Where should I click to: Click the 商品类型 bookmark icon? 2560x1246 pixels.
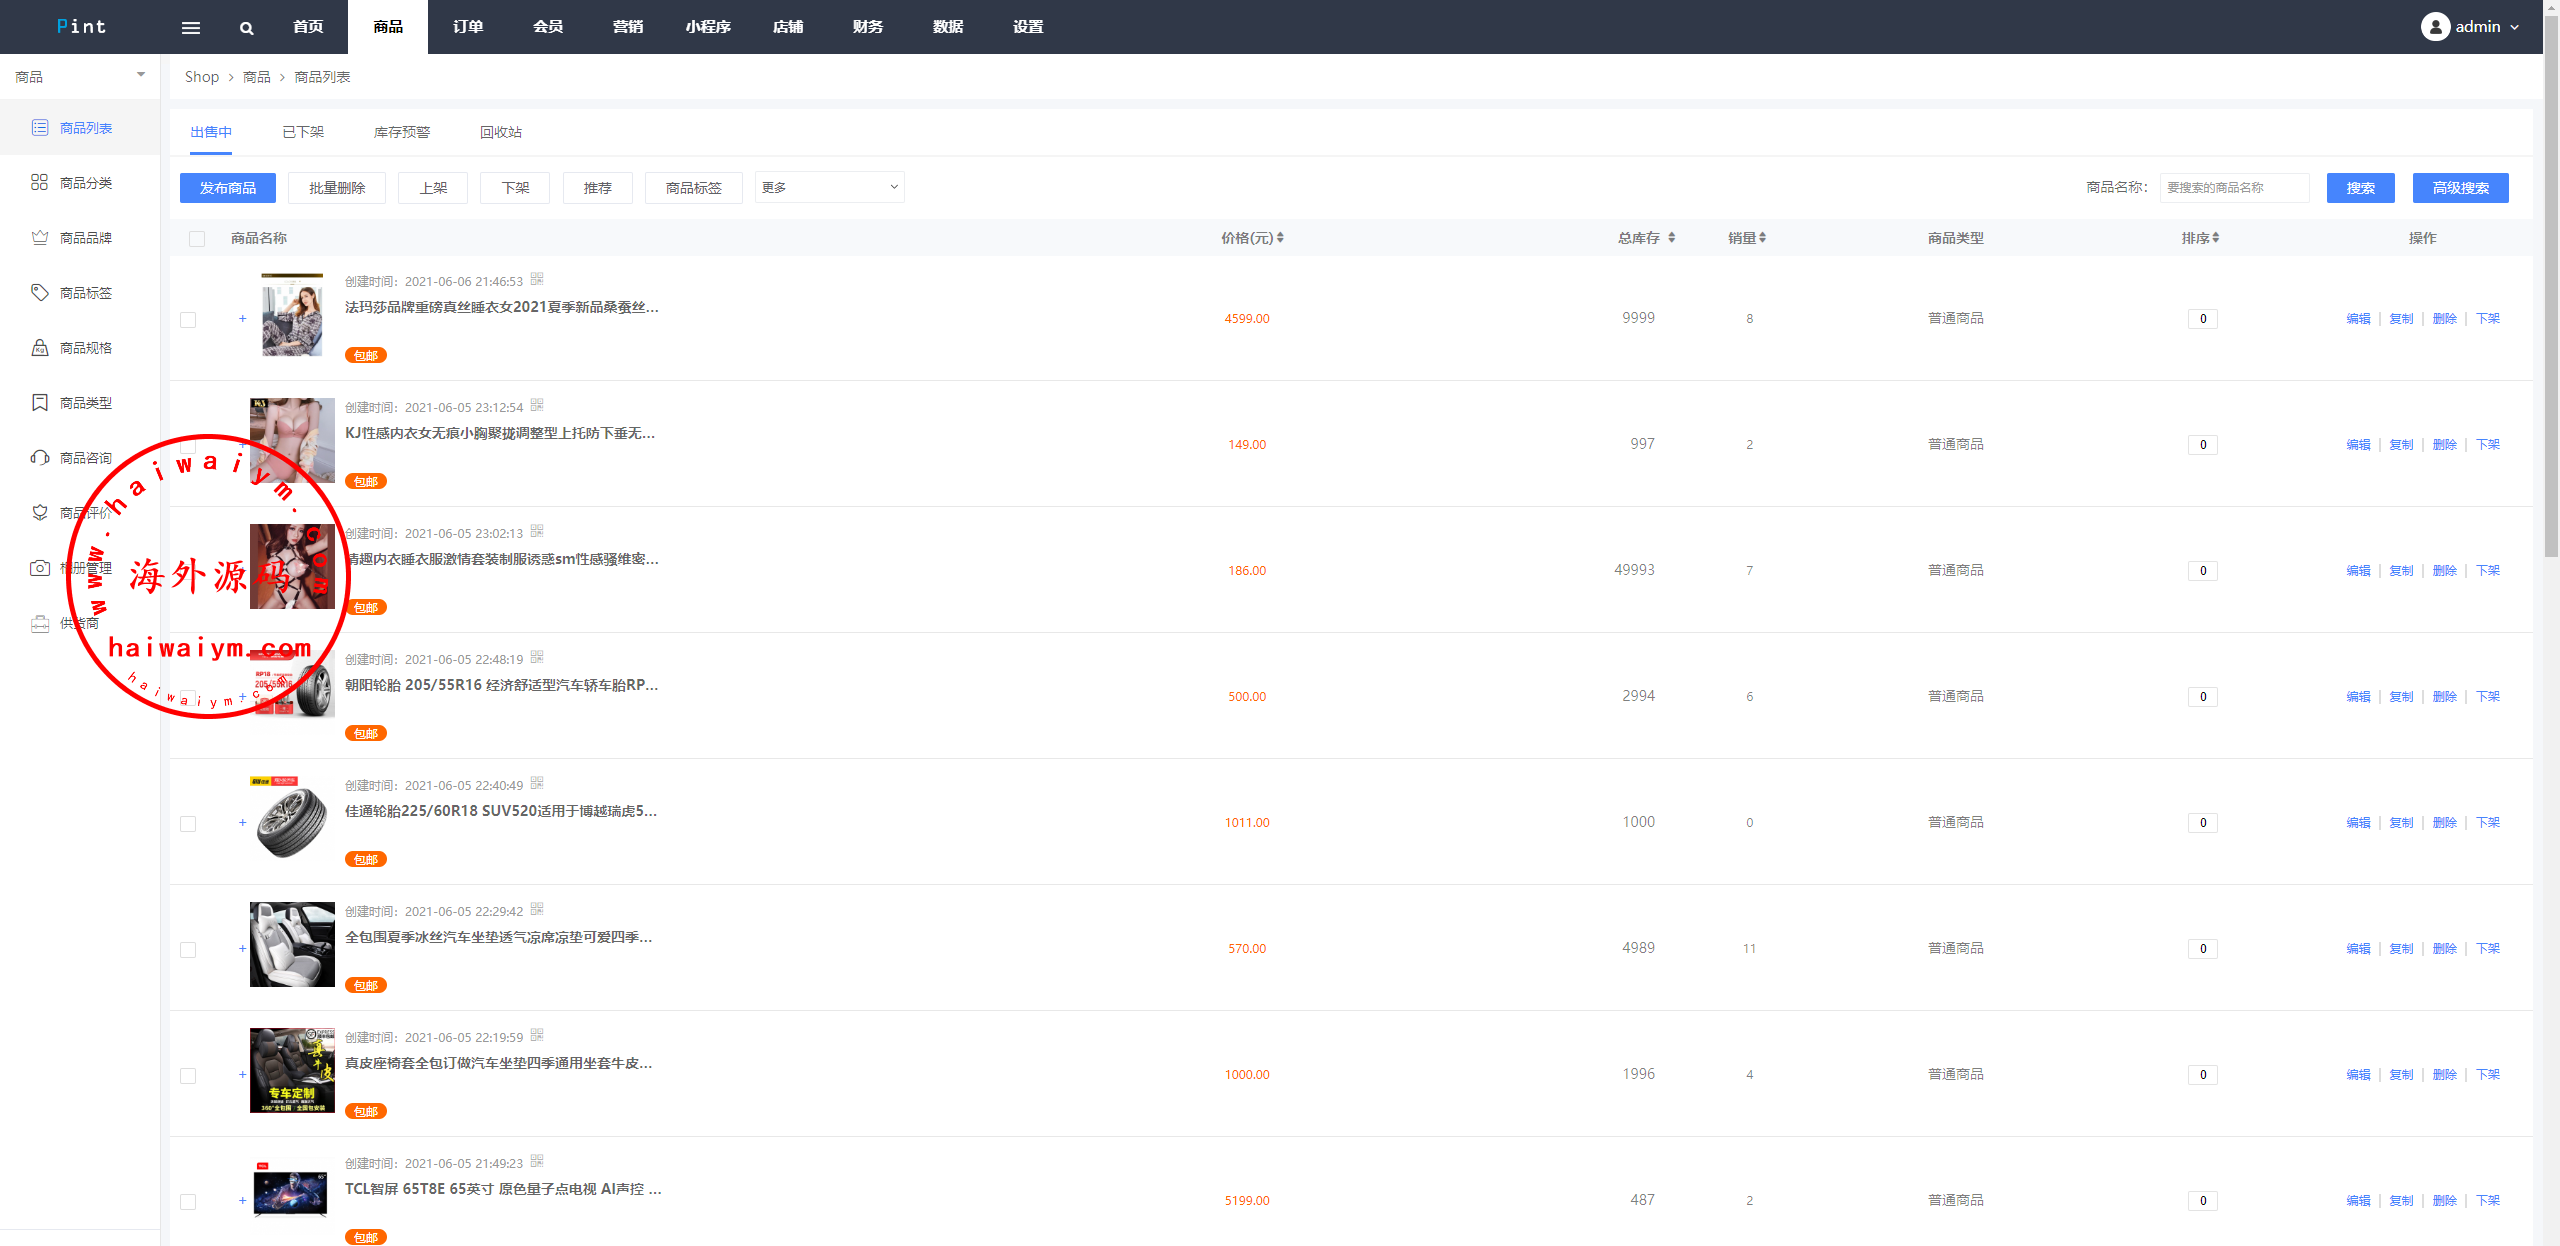click(39, 402)
